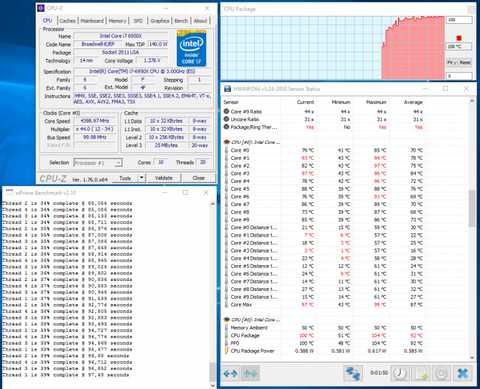Viewport: 480px width, 389px height.
Task: Click the save log file icon
Action: [421, 373]
